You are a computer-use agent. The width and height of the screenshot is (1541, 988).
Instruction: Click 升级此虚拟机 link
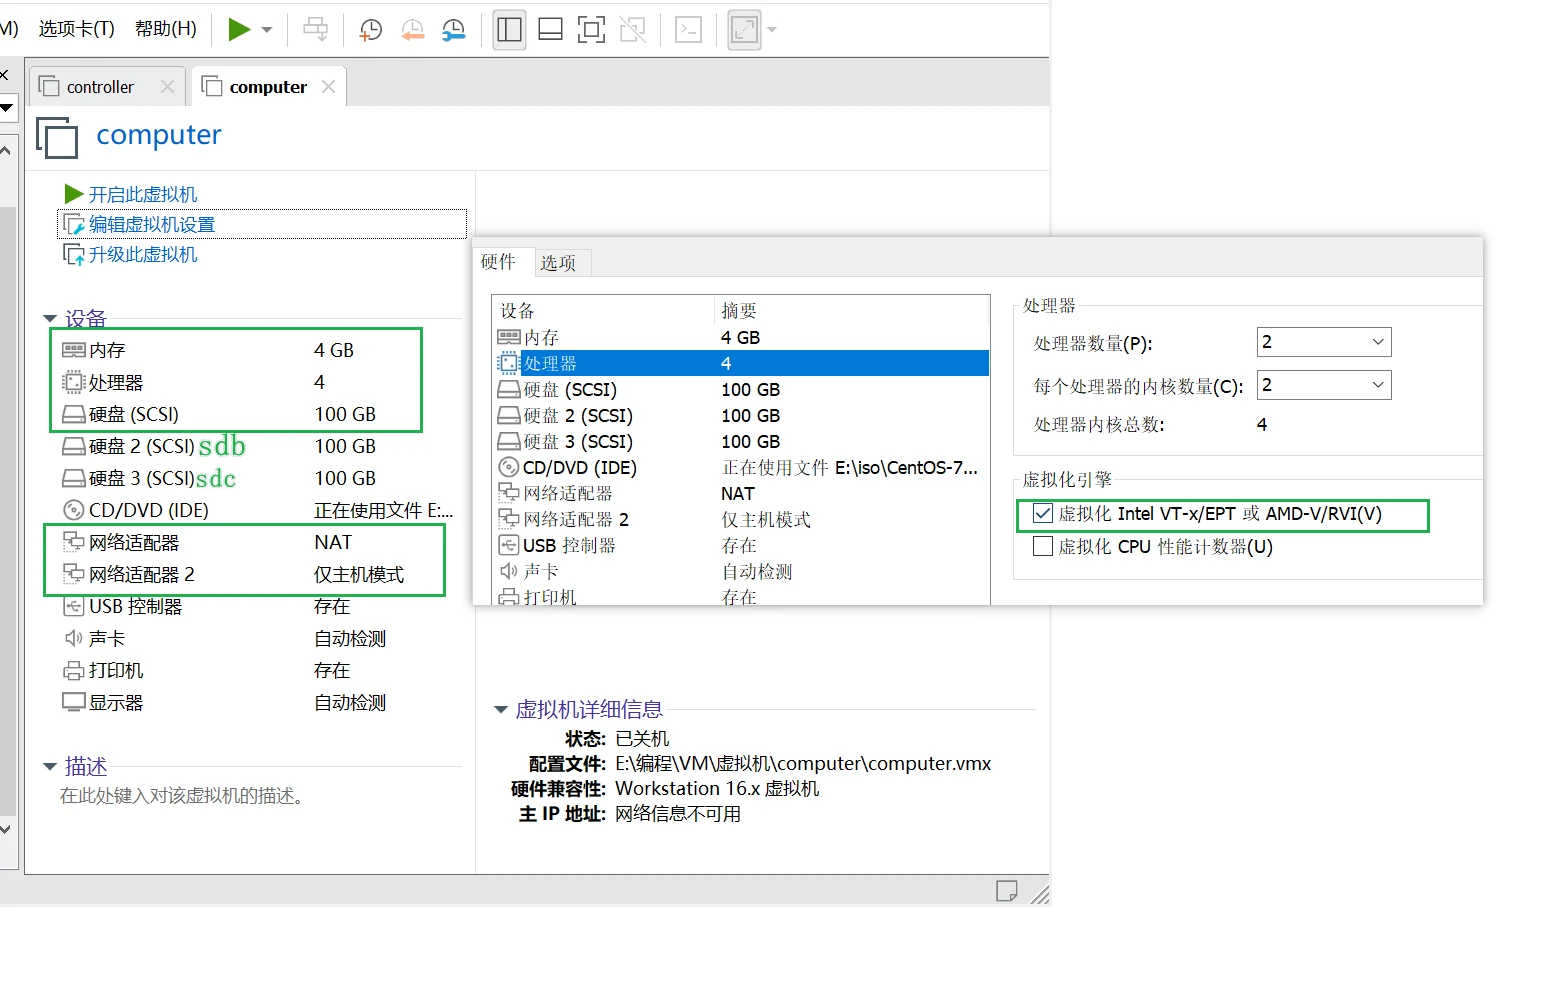[142, 255]
